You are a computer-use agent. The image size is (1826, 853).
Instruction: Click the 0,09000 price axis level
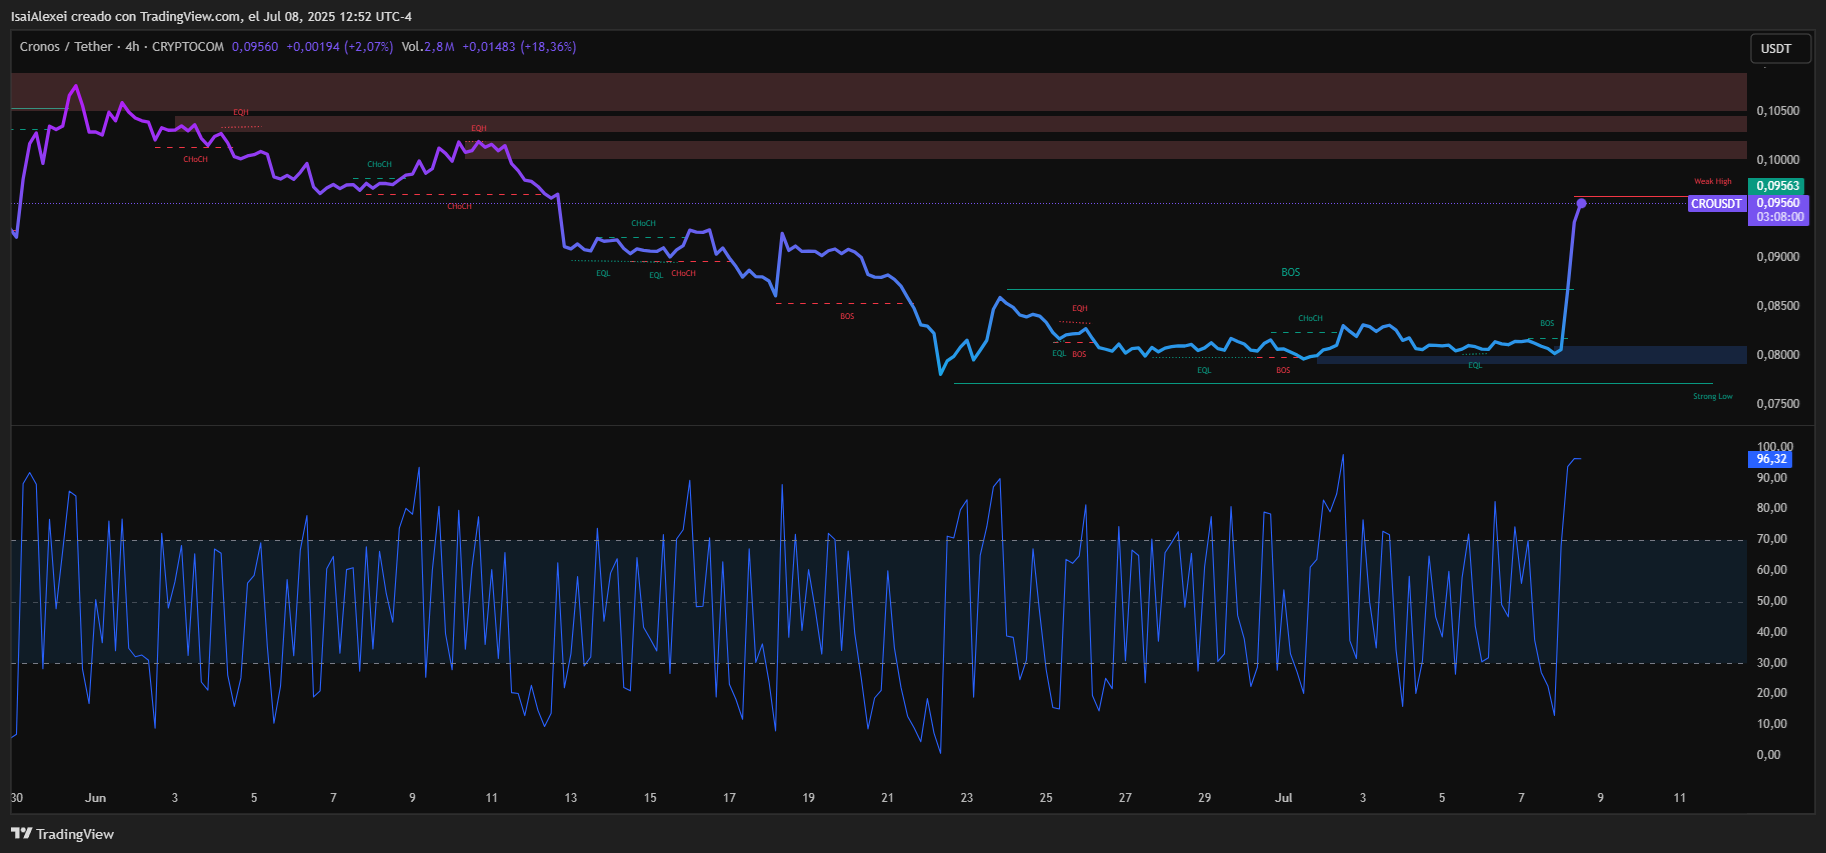[1778, 257]
